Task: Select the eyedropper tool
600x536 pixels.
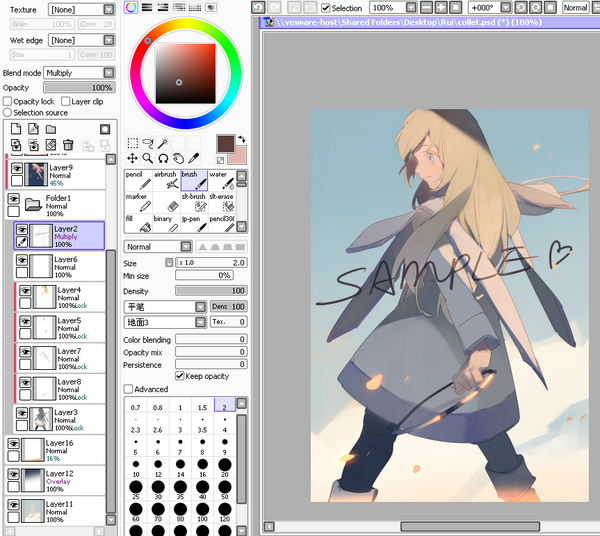Action: pyautogui.click(x=194, y=158)
